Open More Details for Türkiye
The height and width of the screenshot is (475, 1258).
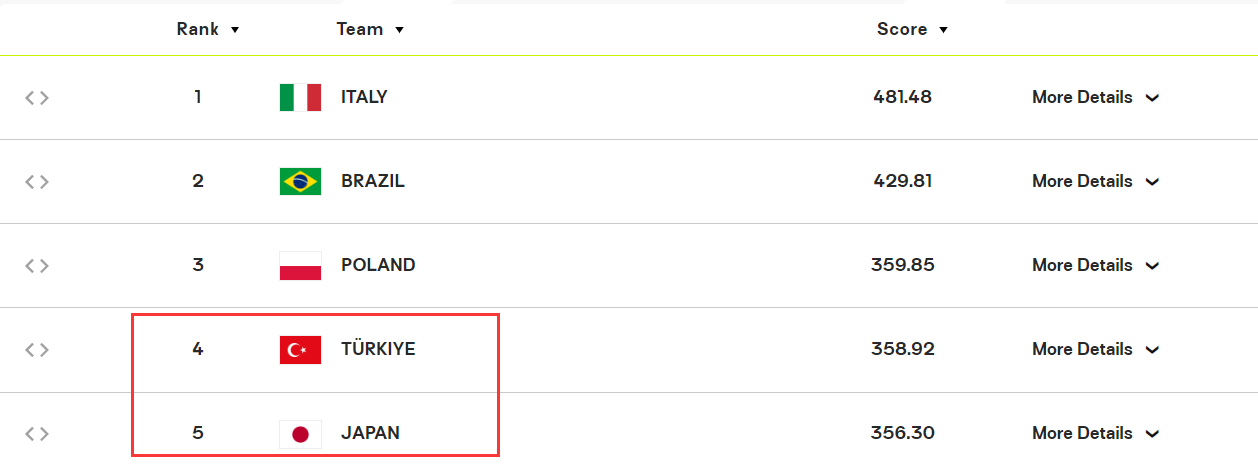click(1095, 349)
